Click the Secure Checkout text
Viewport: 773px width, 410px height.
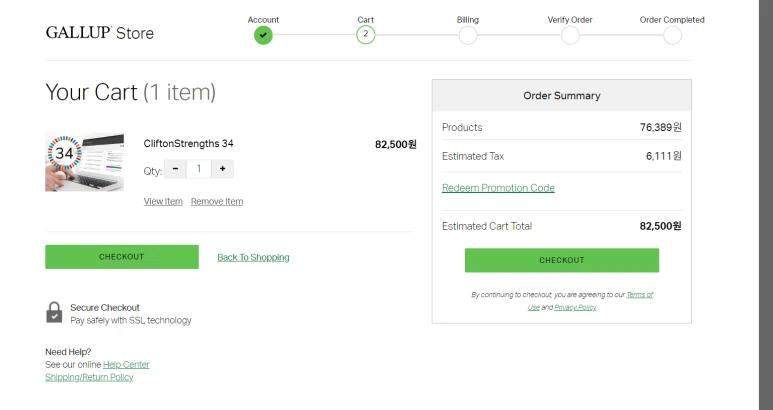coord(105,308)
